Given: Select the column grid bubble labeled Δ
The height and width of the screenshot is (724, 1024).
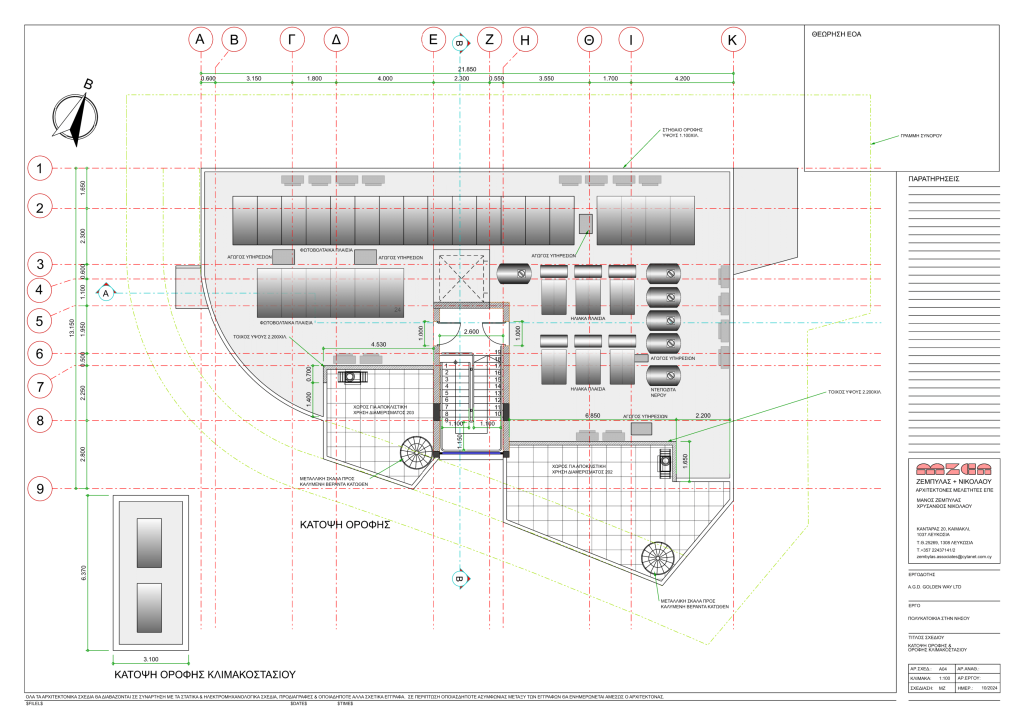Looking at the screenshot, I should tap(337, 39).
